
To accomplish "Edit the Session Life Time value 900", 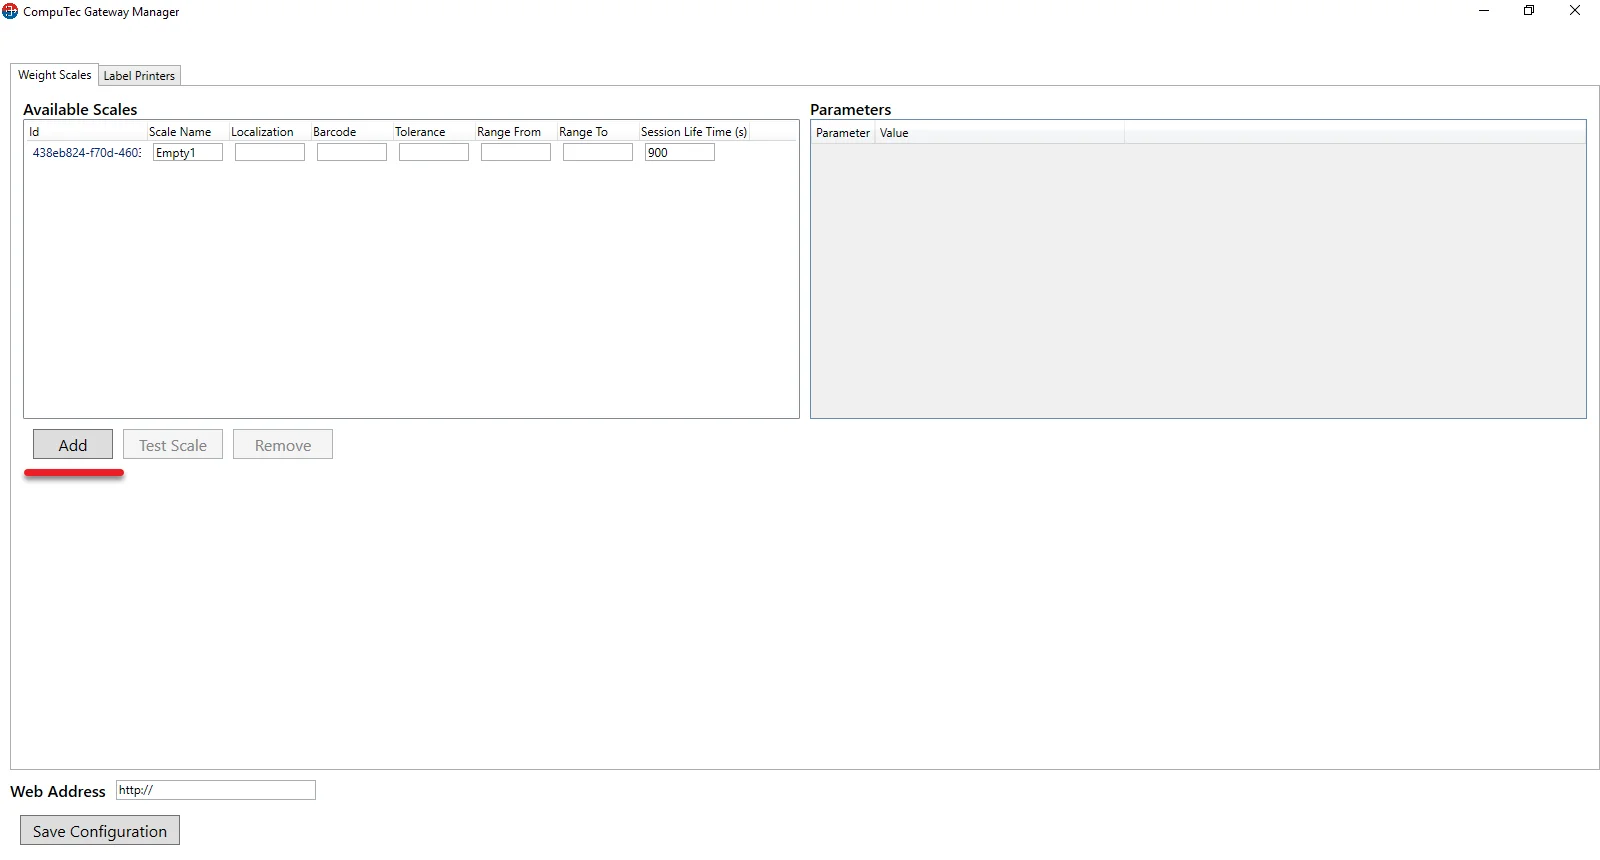I will click(x=679, y=153).
